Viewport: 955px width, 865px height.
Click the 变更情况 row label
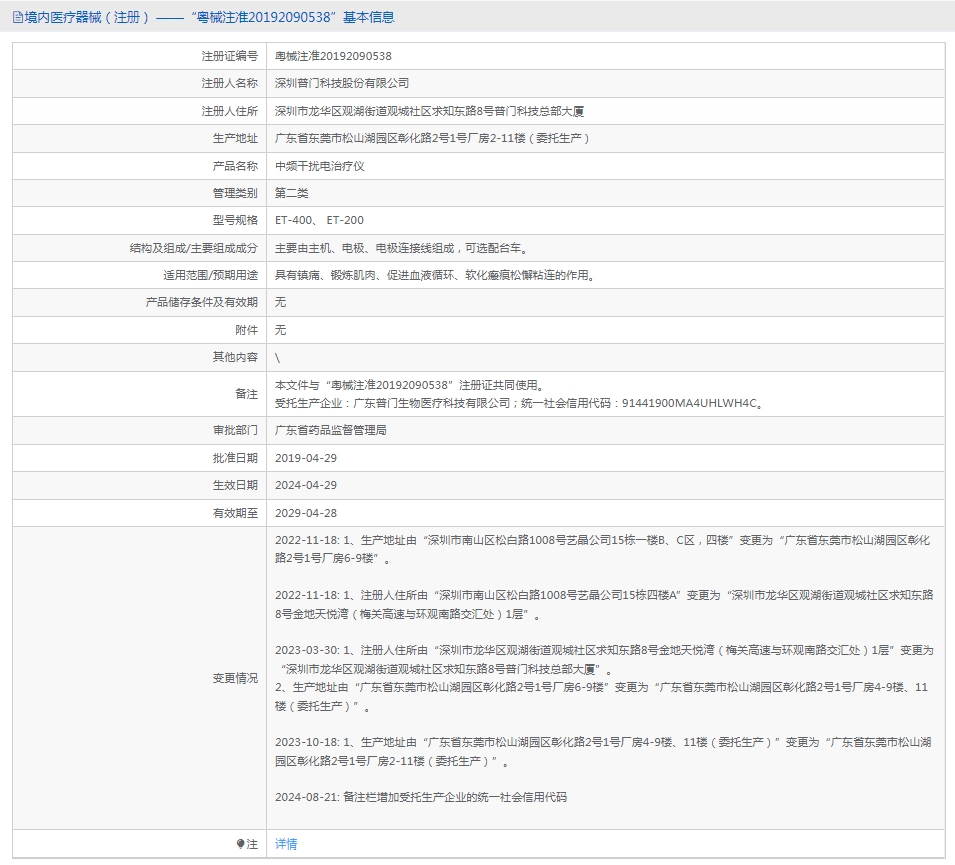(235, 678)
